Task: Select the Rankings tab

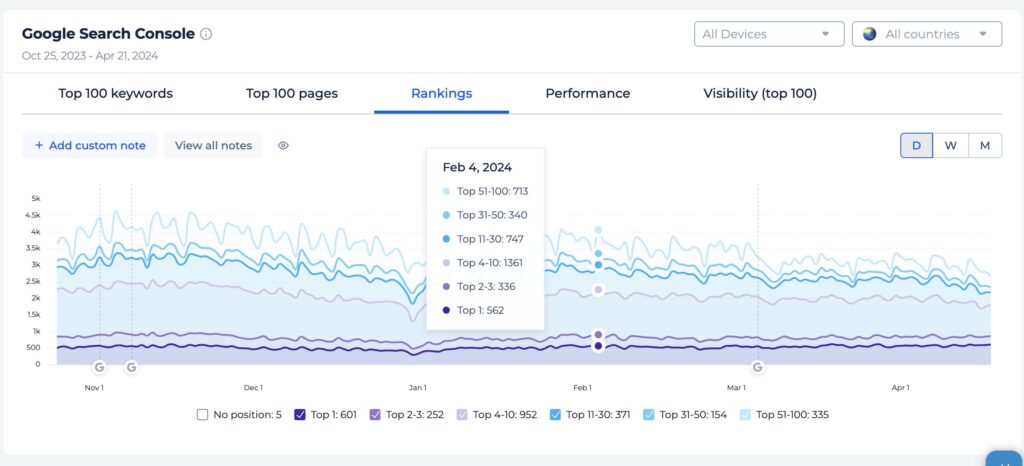Action: (x=441, y=93)
